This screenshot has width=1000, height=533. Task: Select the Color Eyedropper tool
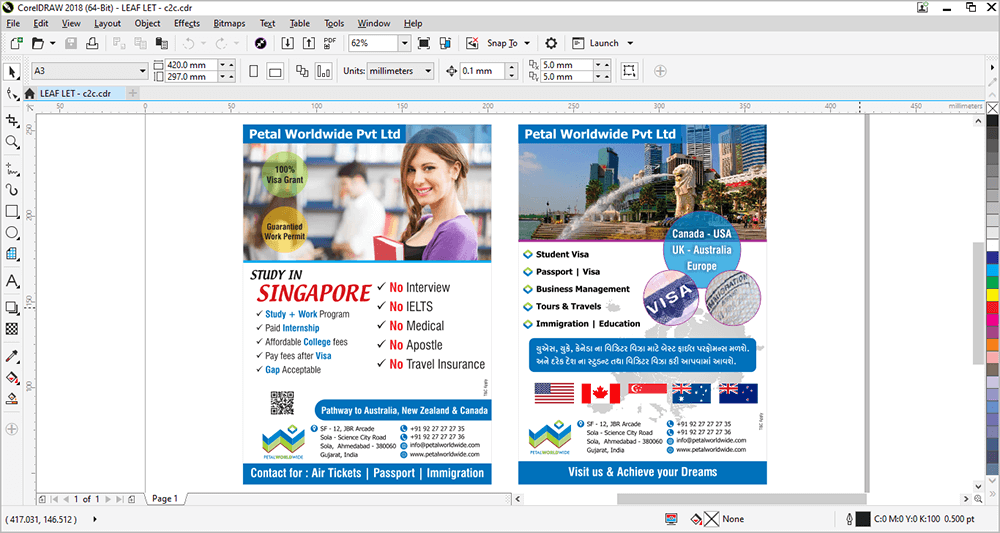pos(12,356)
